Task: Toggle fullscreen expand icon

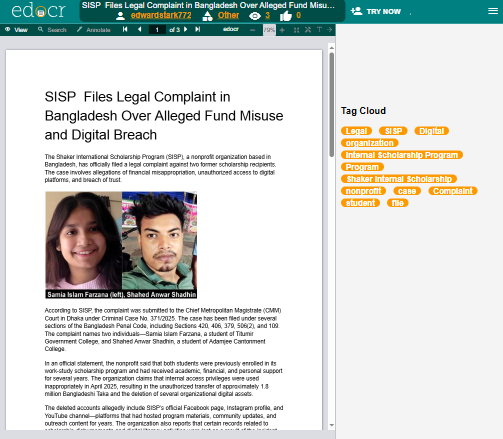Action: (308, 30)
